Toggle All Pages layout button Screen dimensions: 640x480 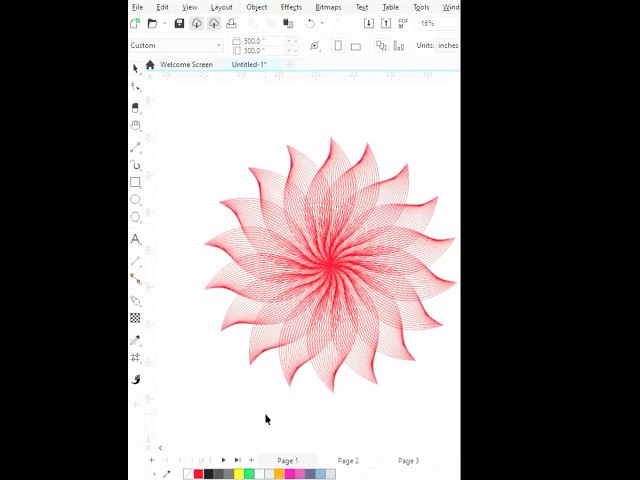coord(381,45)
